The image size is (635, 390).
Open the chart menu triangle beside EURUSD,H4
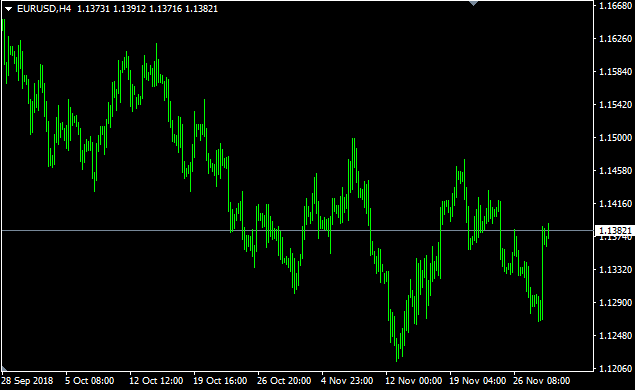click(9, 9)
